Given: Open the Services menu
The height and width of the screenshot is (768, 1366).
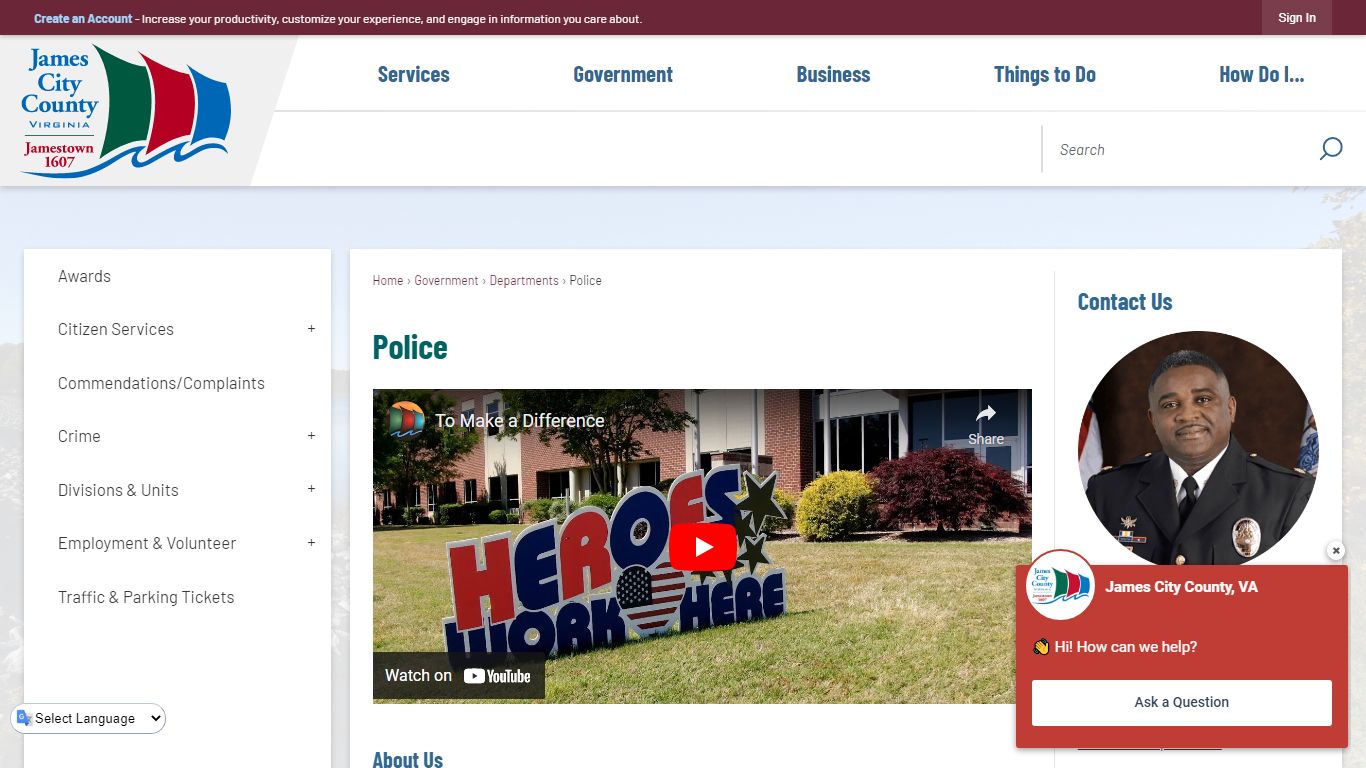Looking at the screenshot, I should (x=413, y=74).
